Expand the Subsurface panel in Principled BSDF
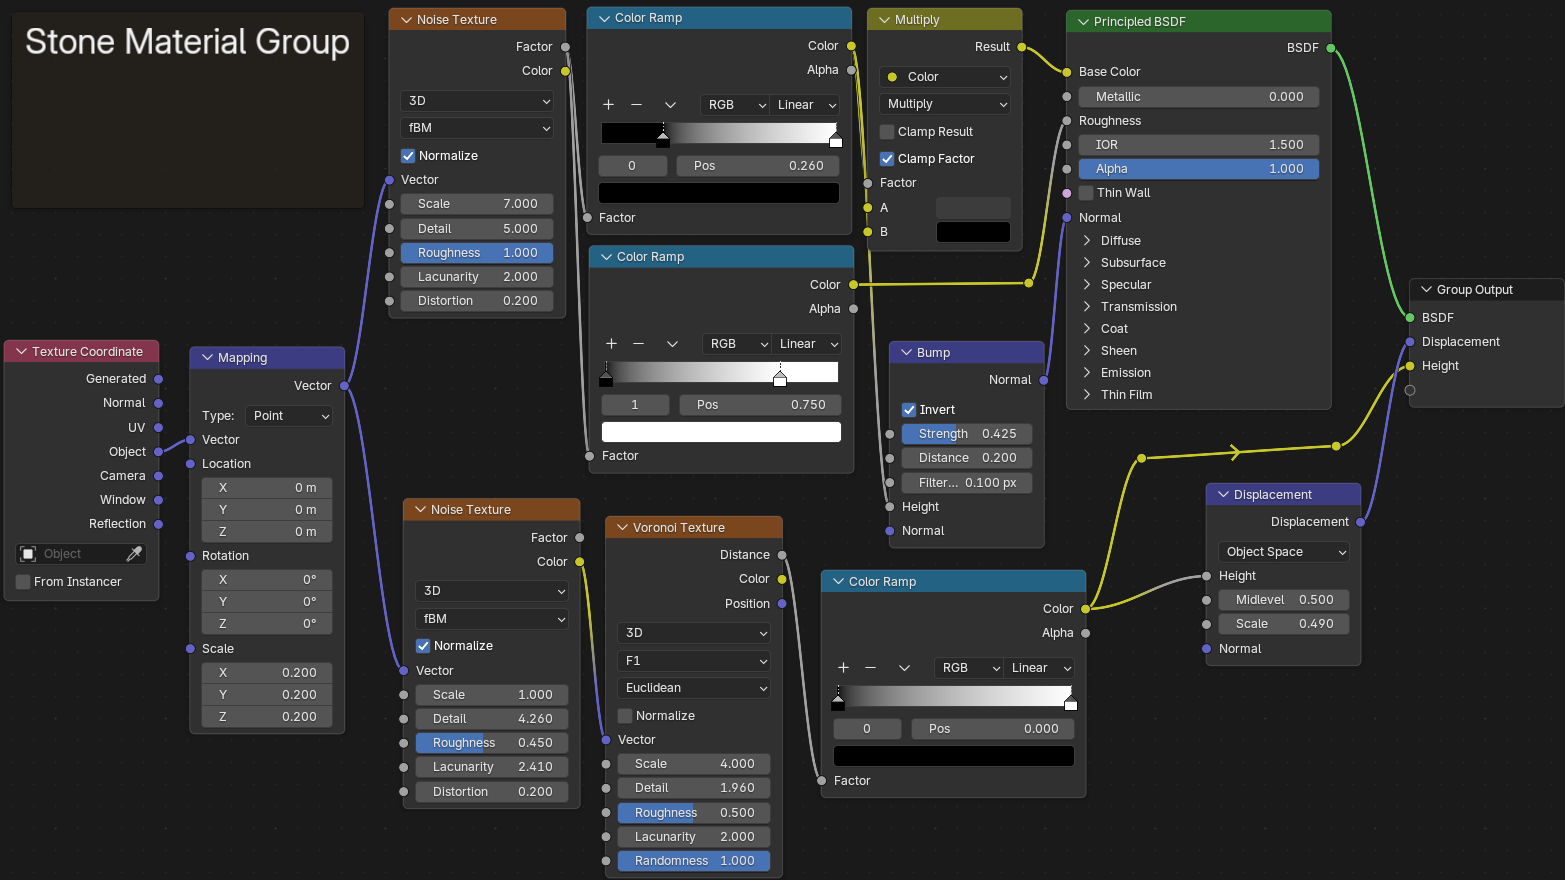 [x=1087, y=263]
